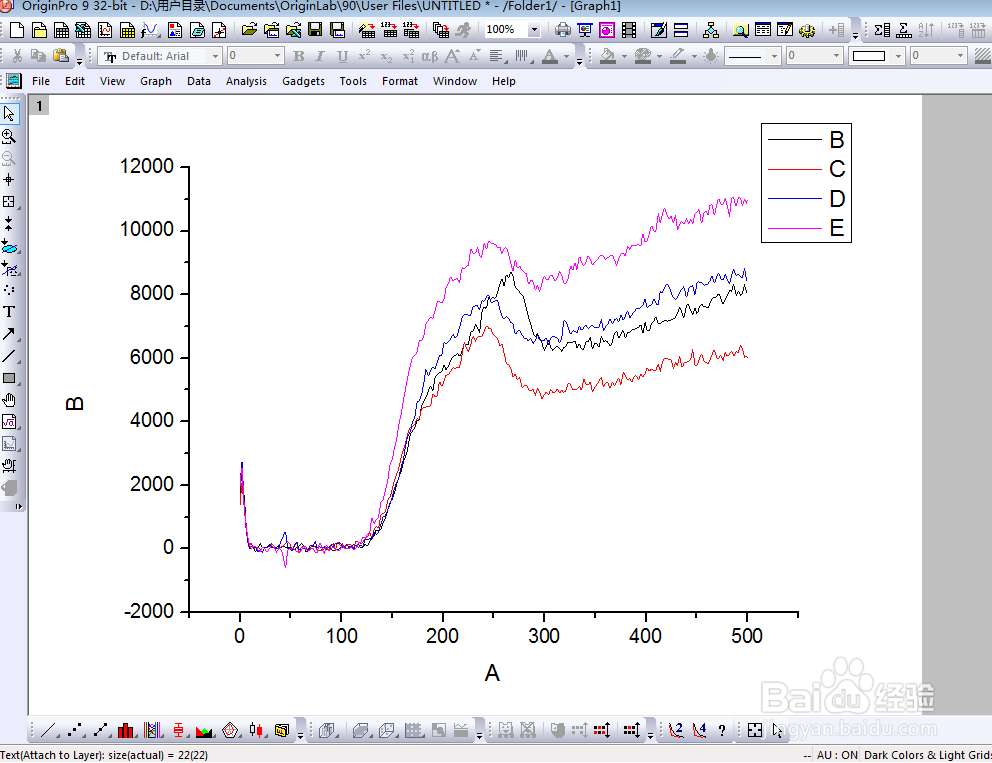Viewport: 992px width, 763px height.
Task: Open the Gadgets menu
Action: 303,81
